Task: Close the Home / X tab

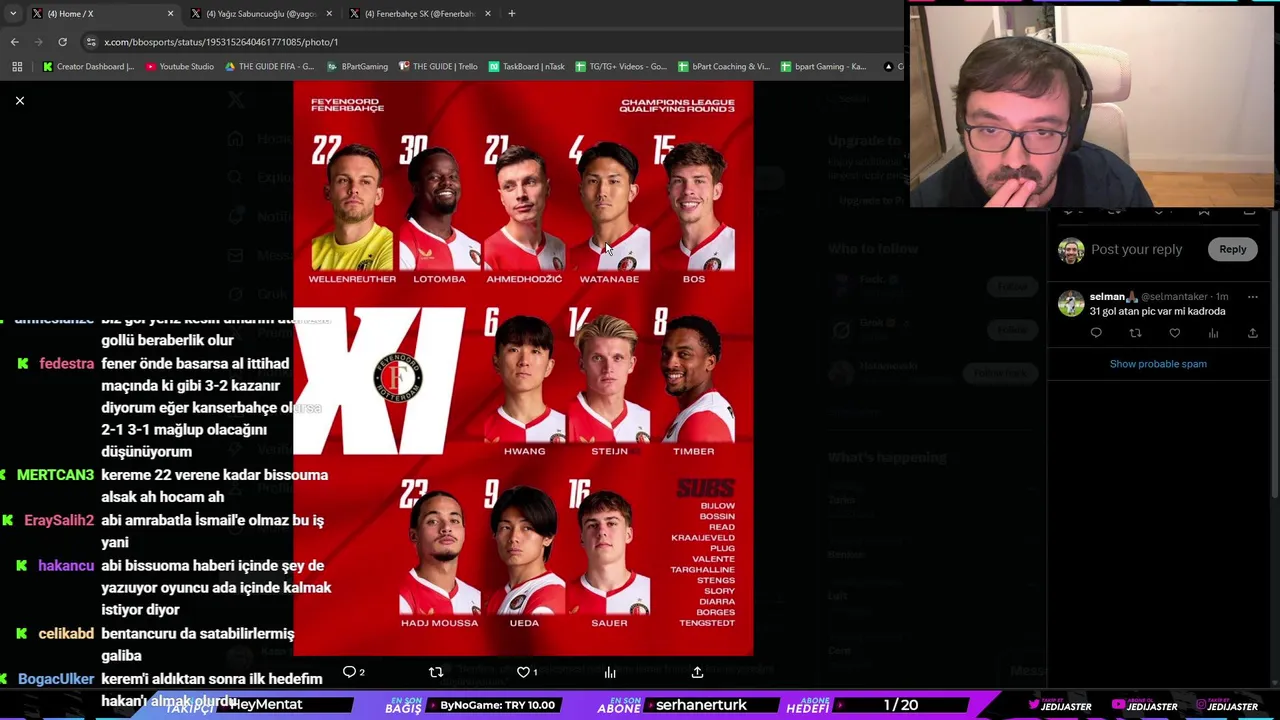Action: 170,14
